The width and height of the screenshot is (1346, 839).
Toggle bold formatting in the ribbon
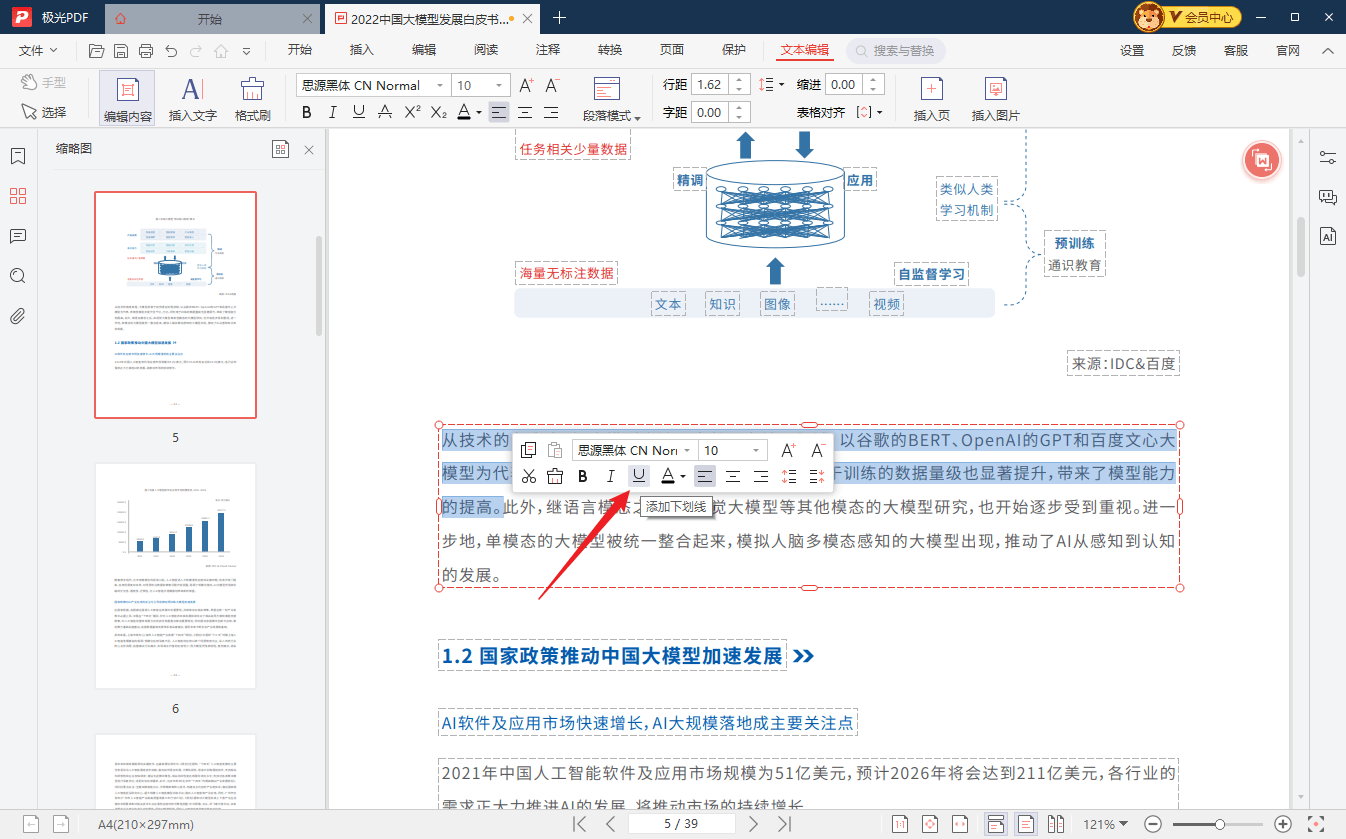tap(307, 113)
